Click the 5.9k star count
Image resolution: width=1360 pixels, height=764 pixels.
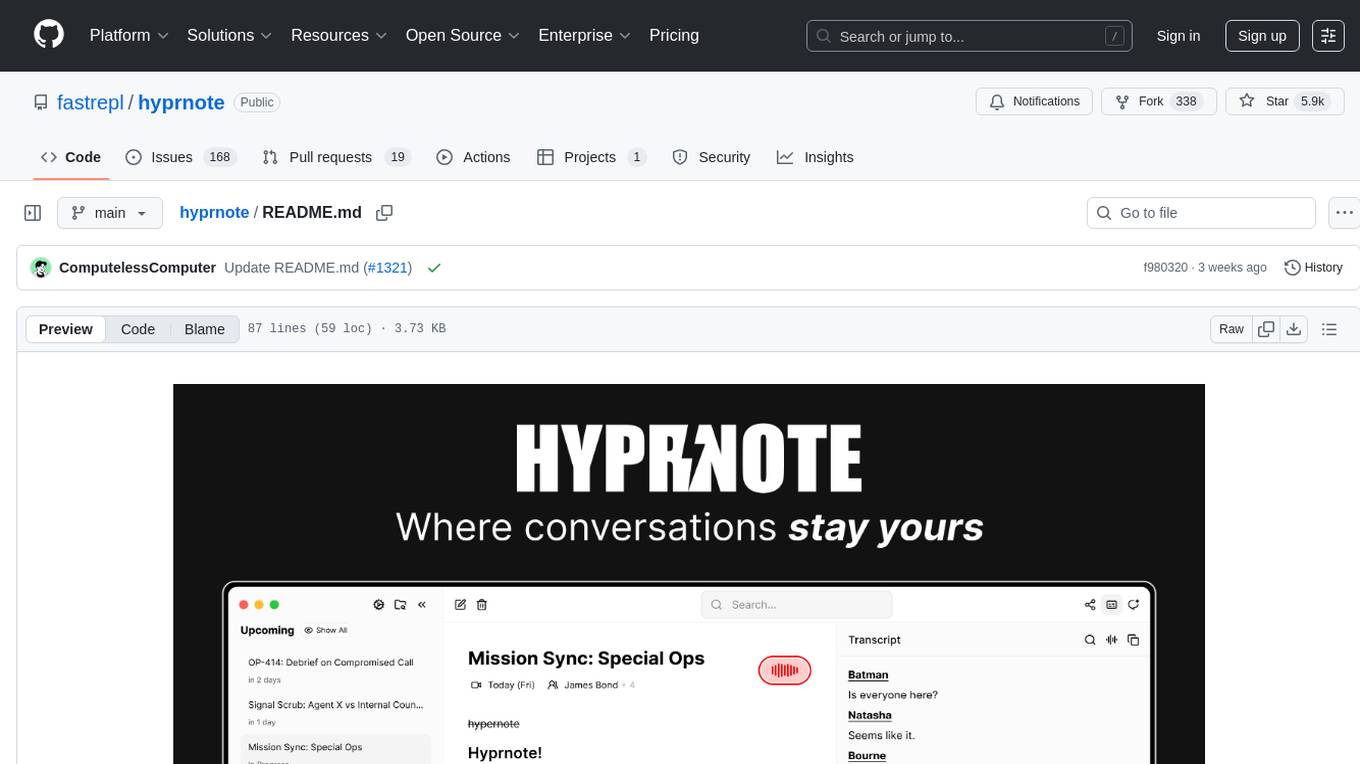(1312, 102)
